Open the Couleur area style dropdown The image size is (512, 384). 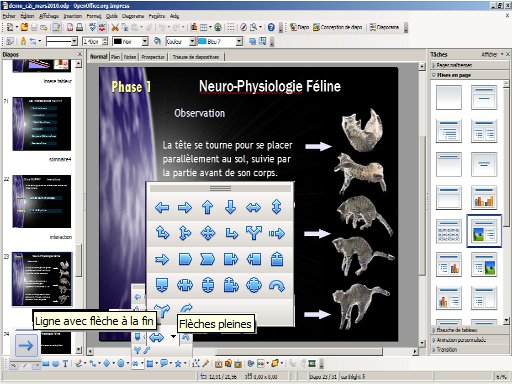pyautogui.click(x=192, y=41)
